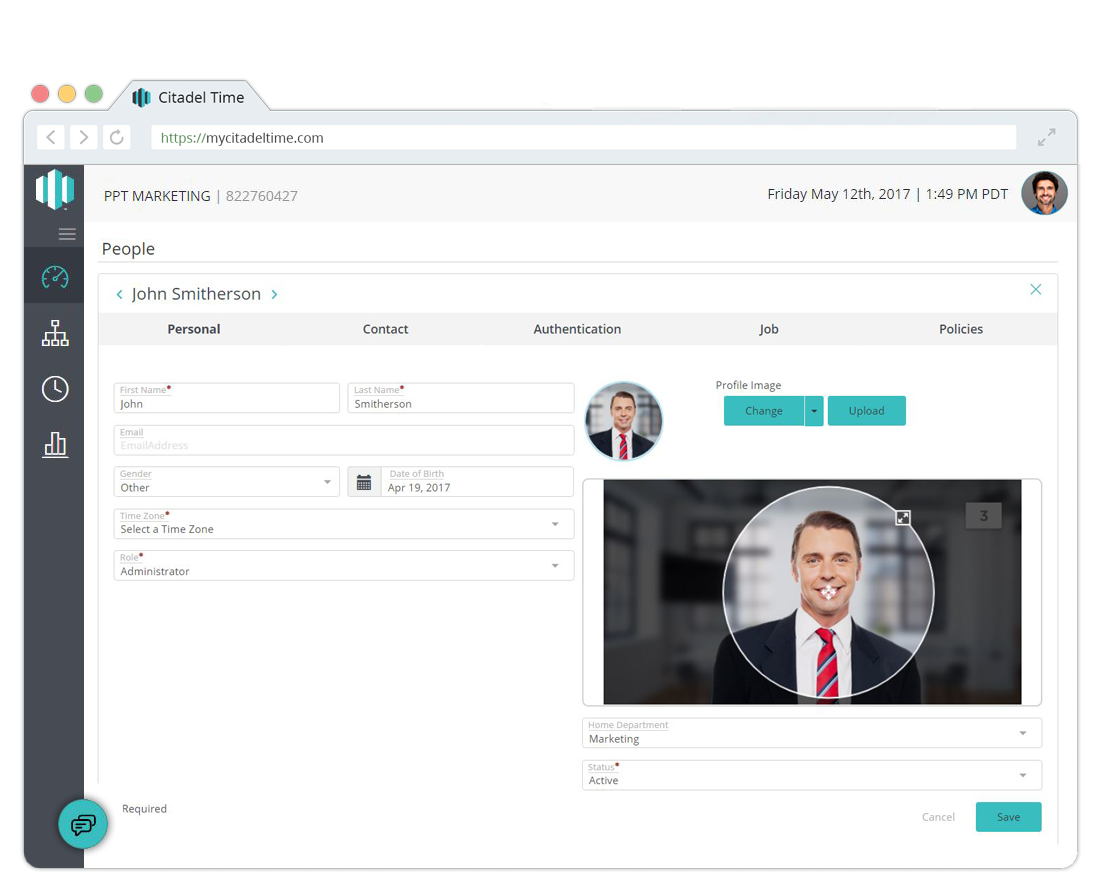Upload a new profile image
This screenshot has width=1100, height=883.
click(x=866, y=410)
